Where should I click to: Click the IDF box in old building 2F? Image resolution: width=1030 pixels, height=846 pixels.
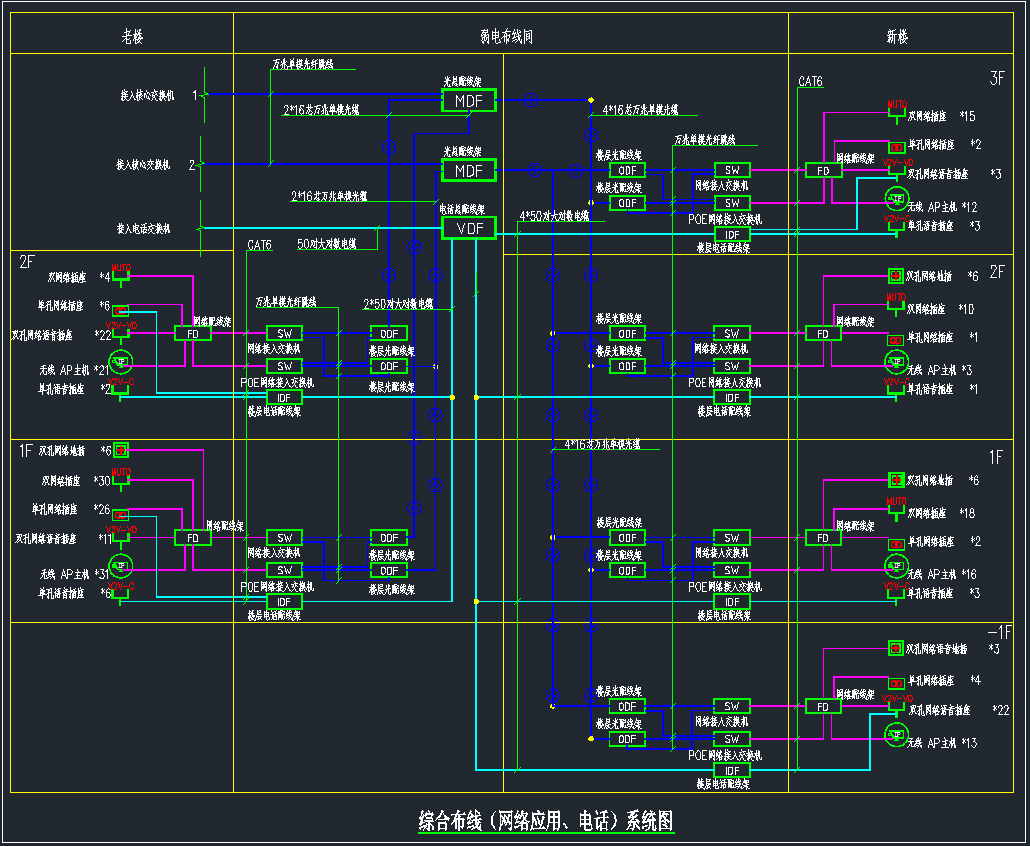coord(283,397)
